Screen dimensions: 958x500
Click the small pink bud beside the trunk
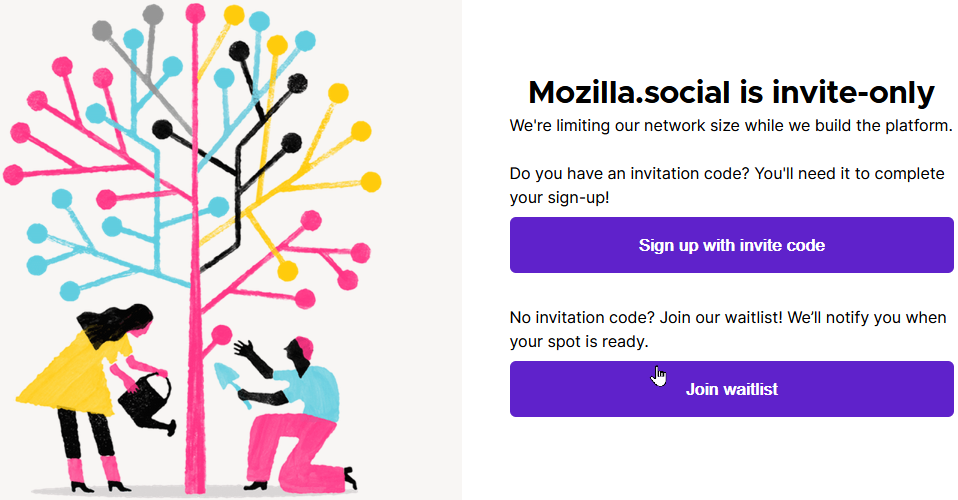(x=221, y=335)
